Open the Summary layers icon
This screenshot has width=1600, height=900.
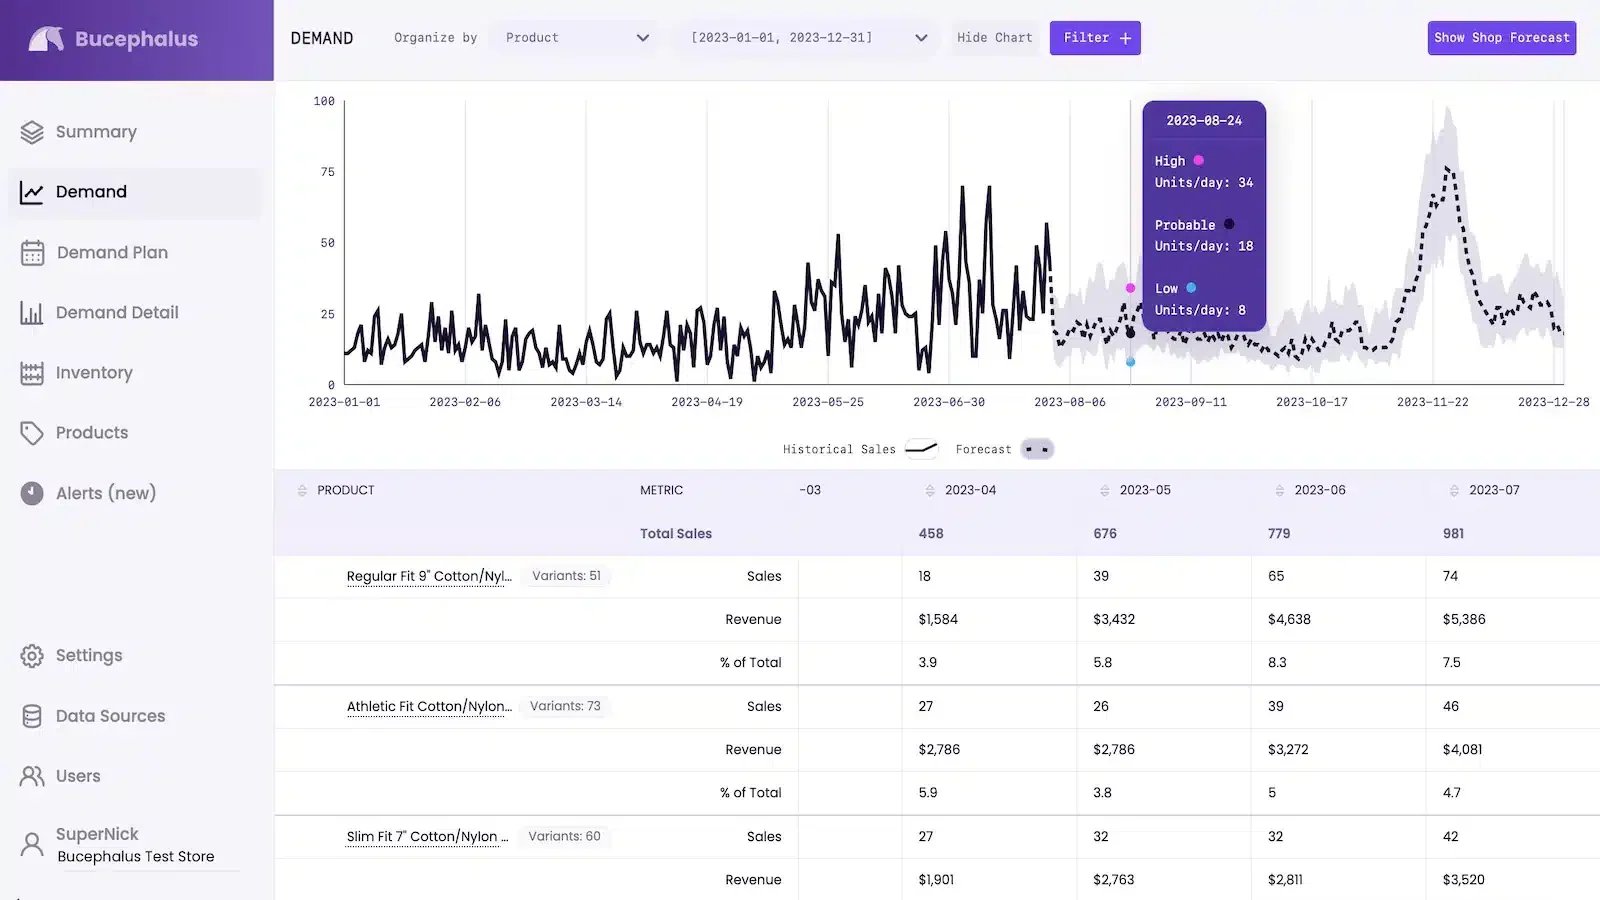(32, 132)
